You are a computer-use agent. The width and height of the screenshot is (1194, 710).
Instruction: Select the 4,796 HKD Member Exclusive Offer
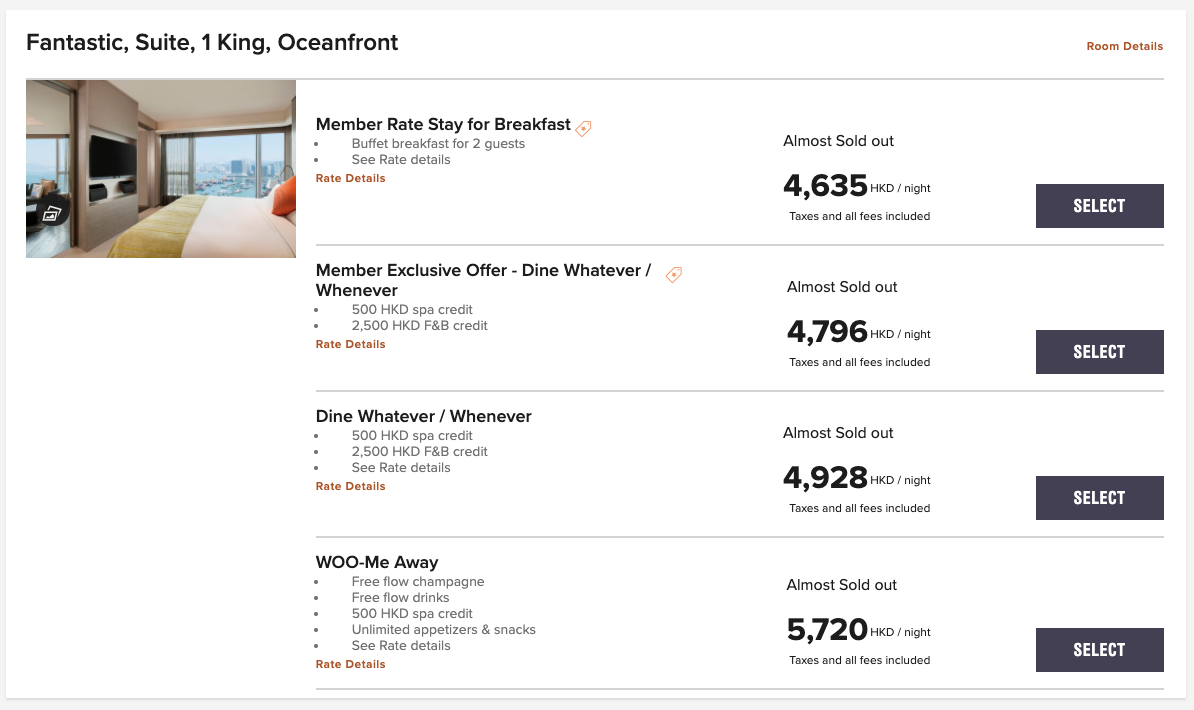(x=1100, y=352)
